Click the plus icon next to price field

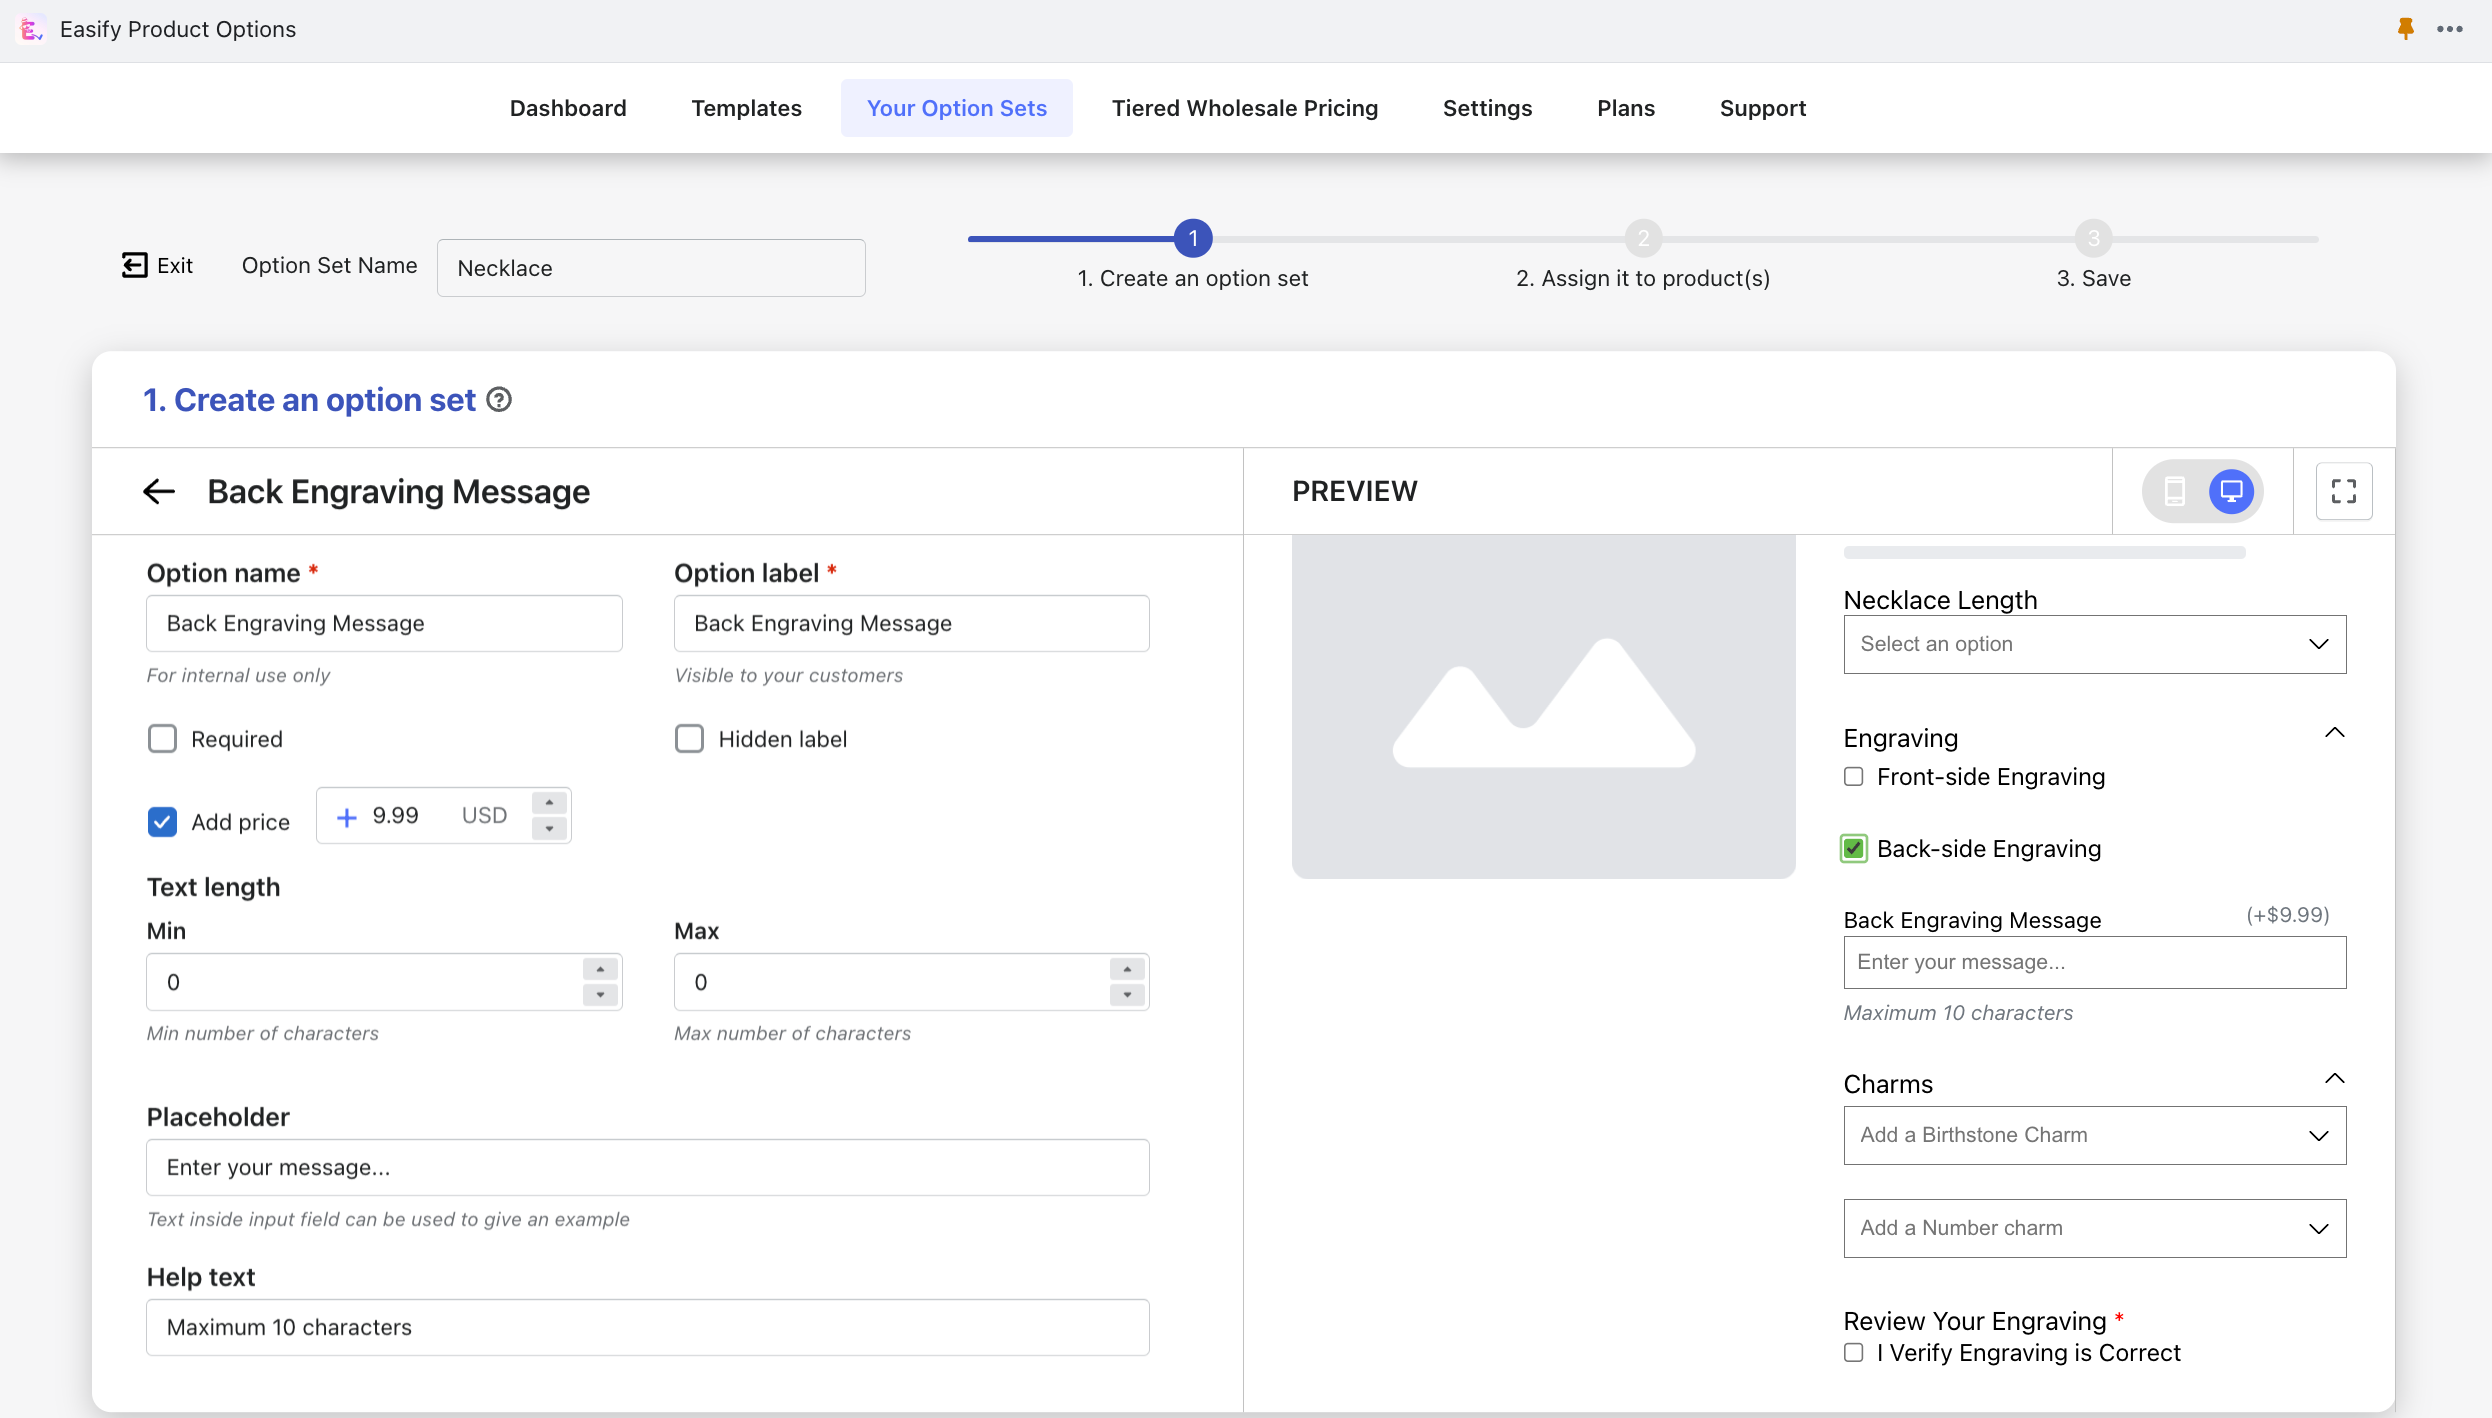click(344, 815)
